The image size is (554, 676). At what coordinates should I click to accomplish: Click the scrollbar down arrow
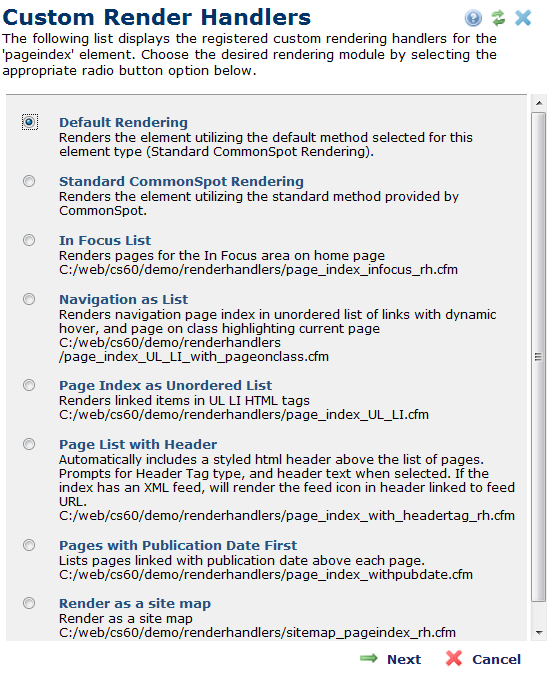[539, 632]
